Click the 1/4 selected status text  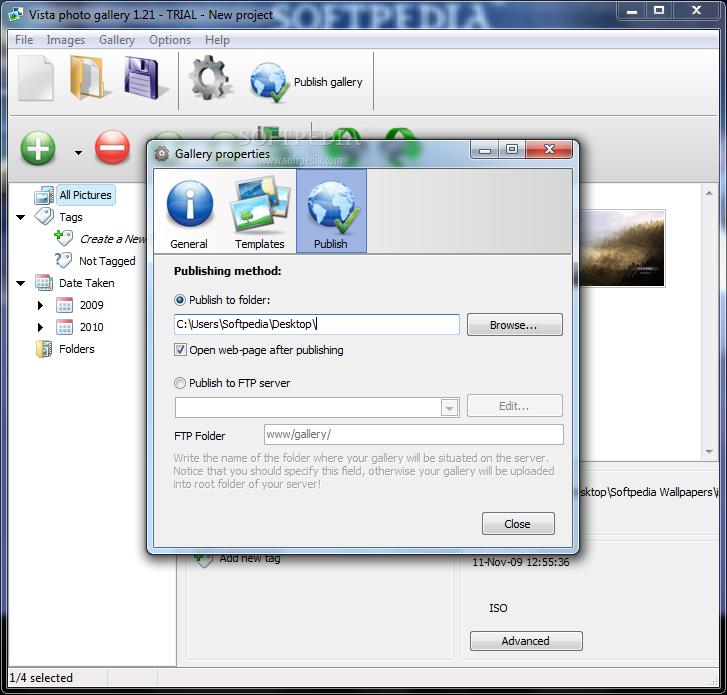tap(41, 678)
